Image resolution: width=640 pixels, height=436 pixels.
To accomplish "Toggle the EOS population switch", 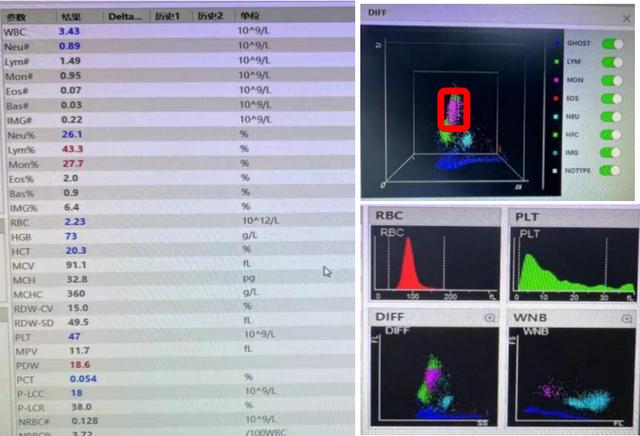I will [612, 99].
